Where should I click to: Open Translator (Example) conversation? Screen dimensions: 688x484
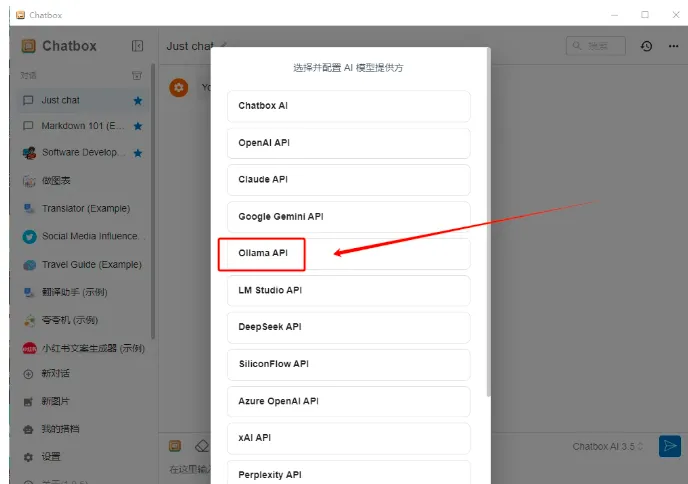(83, 208)
